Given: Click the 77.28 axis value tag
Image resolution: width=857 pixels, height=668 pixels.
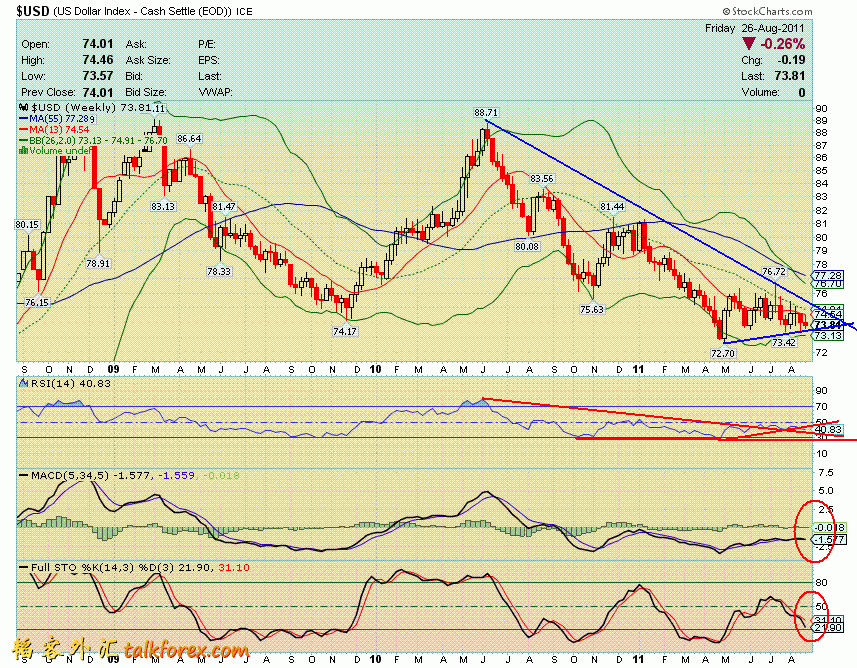Looking at the screenshot, I should 828,275.
